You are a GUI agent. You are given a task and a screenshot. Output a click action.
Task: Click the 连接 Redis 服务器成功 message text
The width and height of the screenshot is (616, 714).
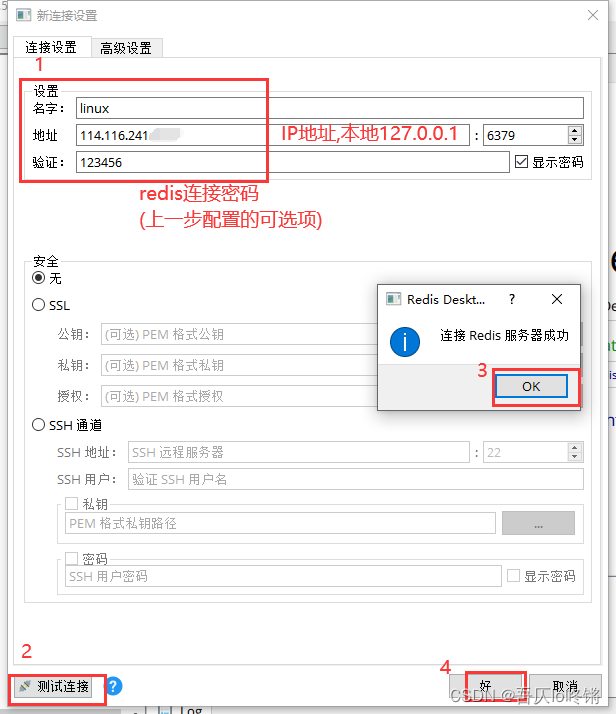tap(504, 336)
